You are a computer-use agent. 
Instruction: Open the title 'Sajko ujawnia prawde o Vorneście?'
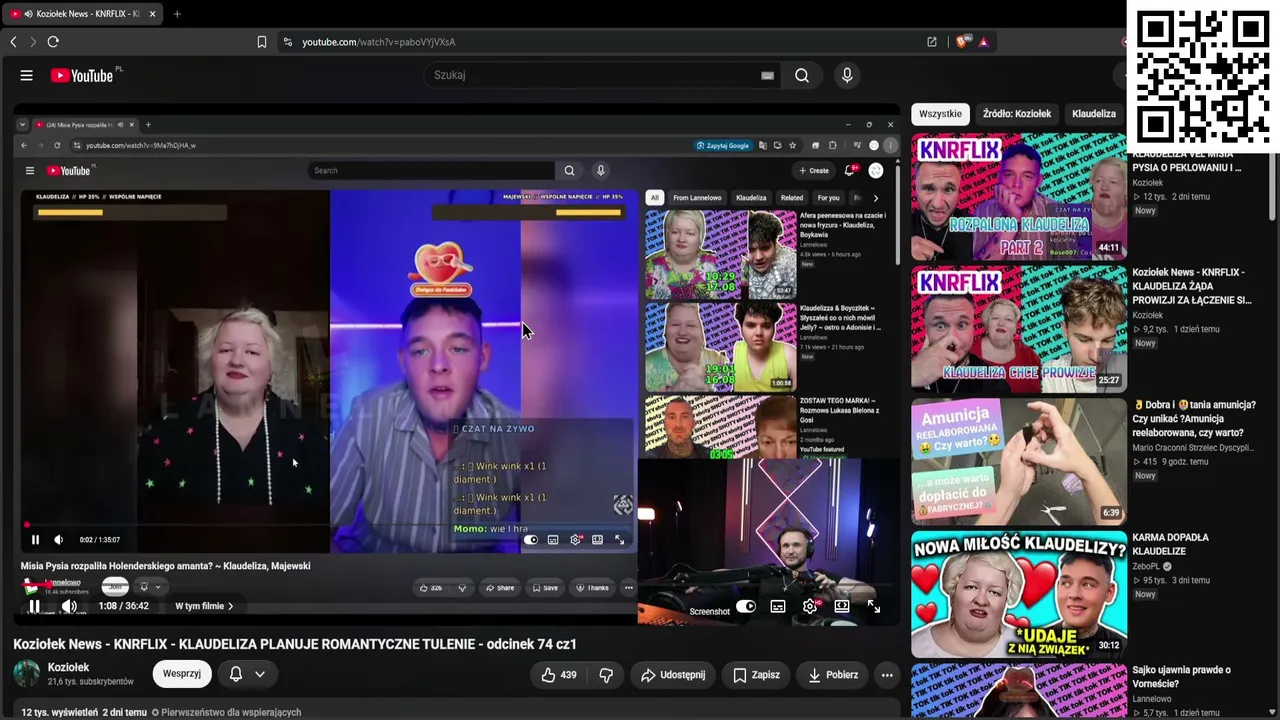pos(1181,677)
